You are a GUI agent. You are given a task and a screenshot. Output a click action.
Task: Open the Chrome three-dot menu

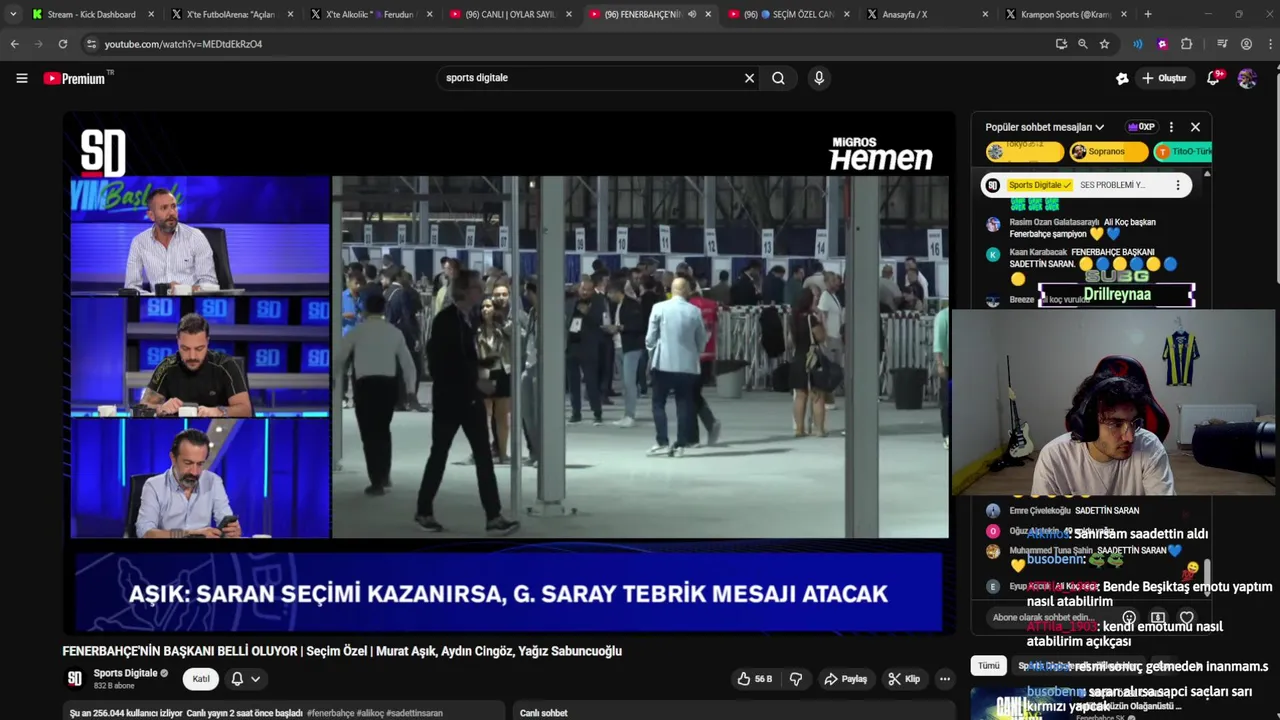pos(1268,44)
